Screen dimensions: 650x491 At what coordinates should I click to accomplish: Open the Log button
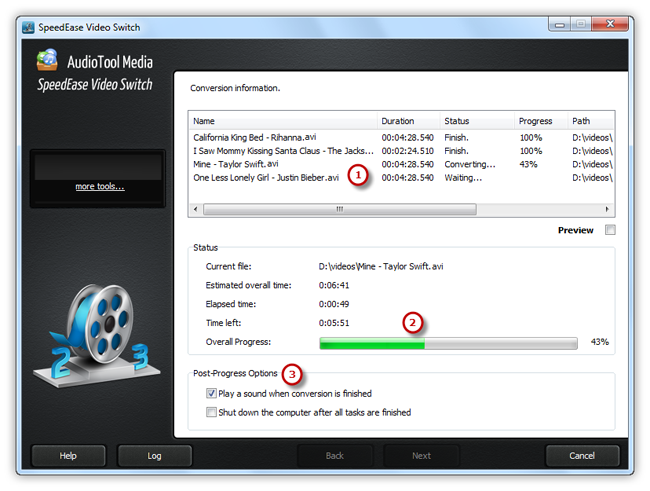(x=155, y=456)
